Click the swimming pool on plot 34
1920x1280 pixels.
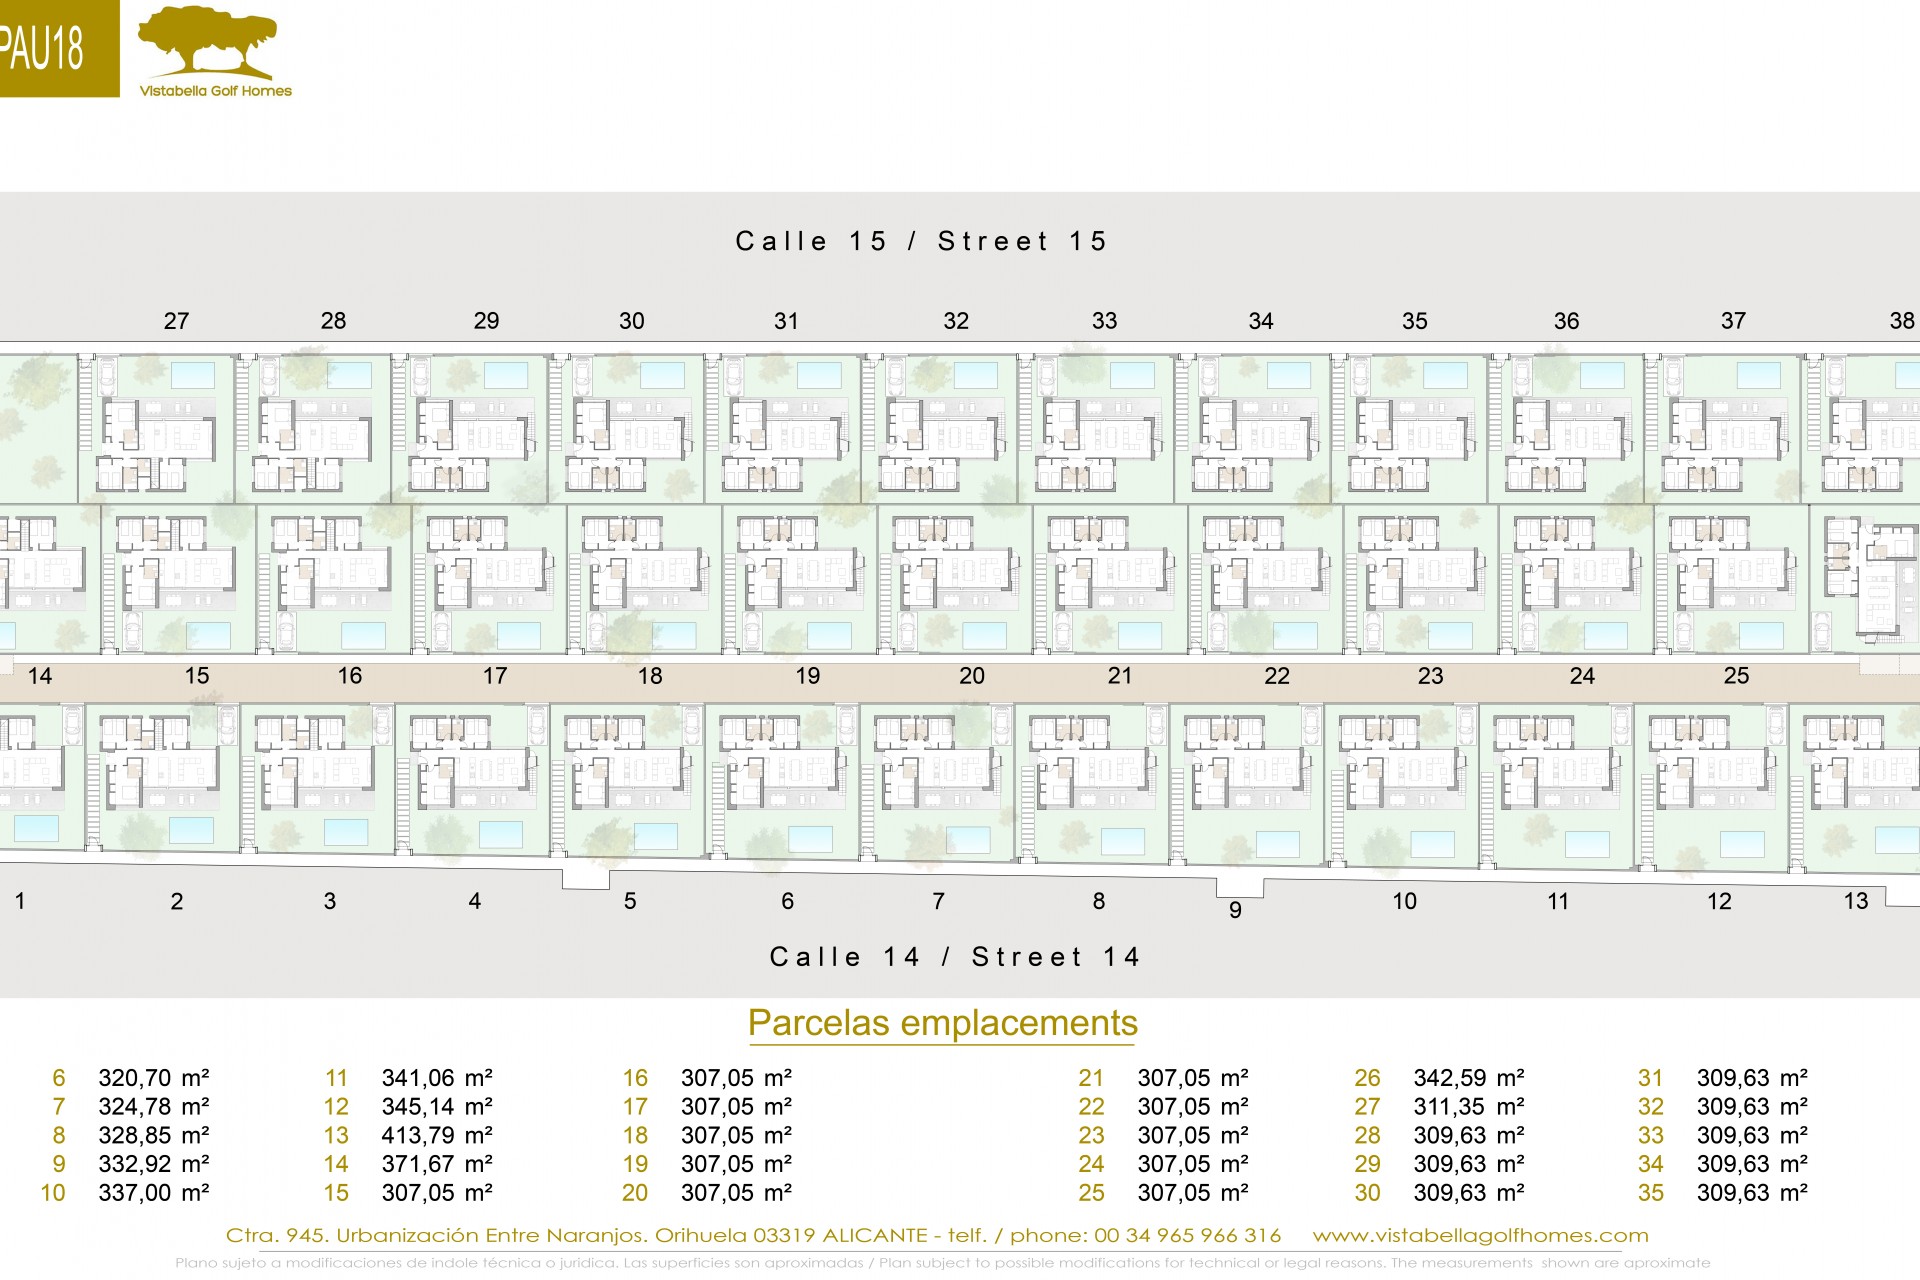[1289, 375]
